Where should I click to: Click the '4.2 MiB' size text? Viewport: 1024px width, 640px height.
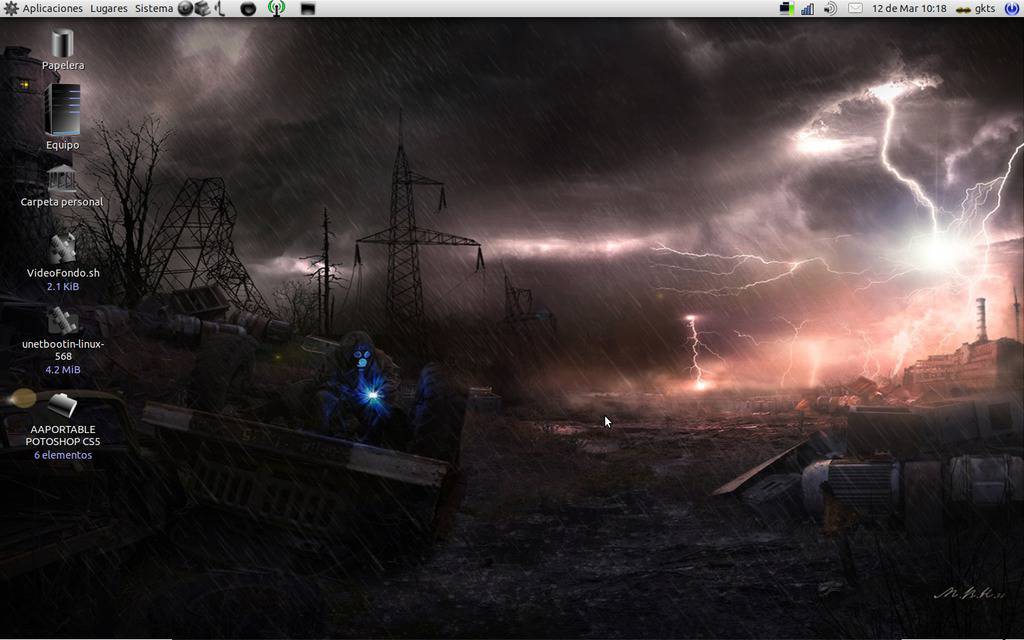tap(63, 370)
